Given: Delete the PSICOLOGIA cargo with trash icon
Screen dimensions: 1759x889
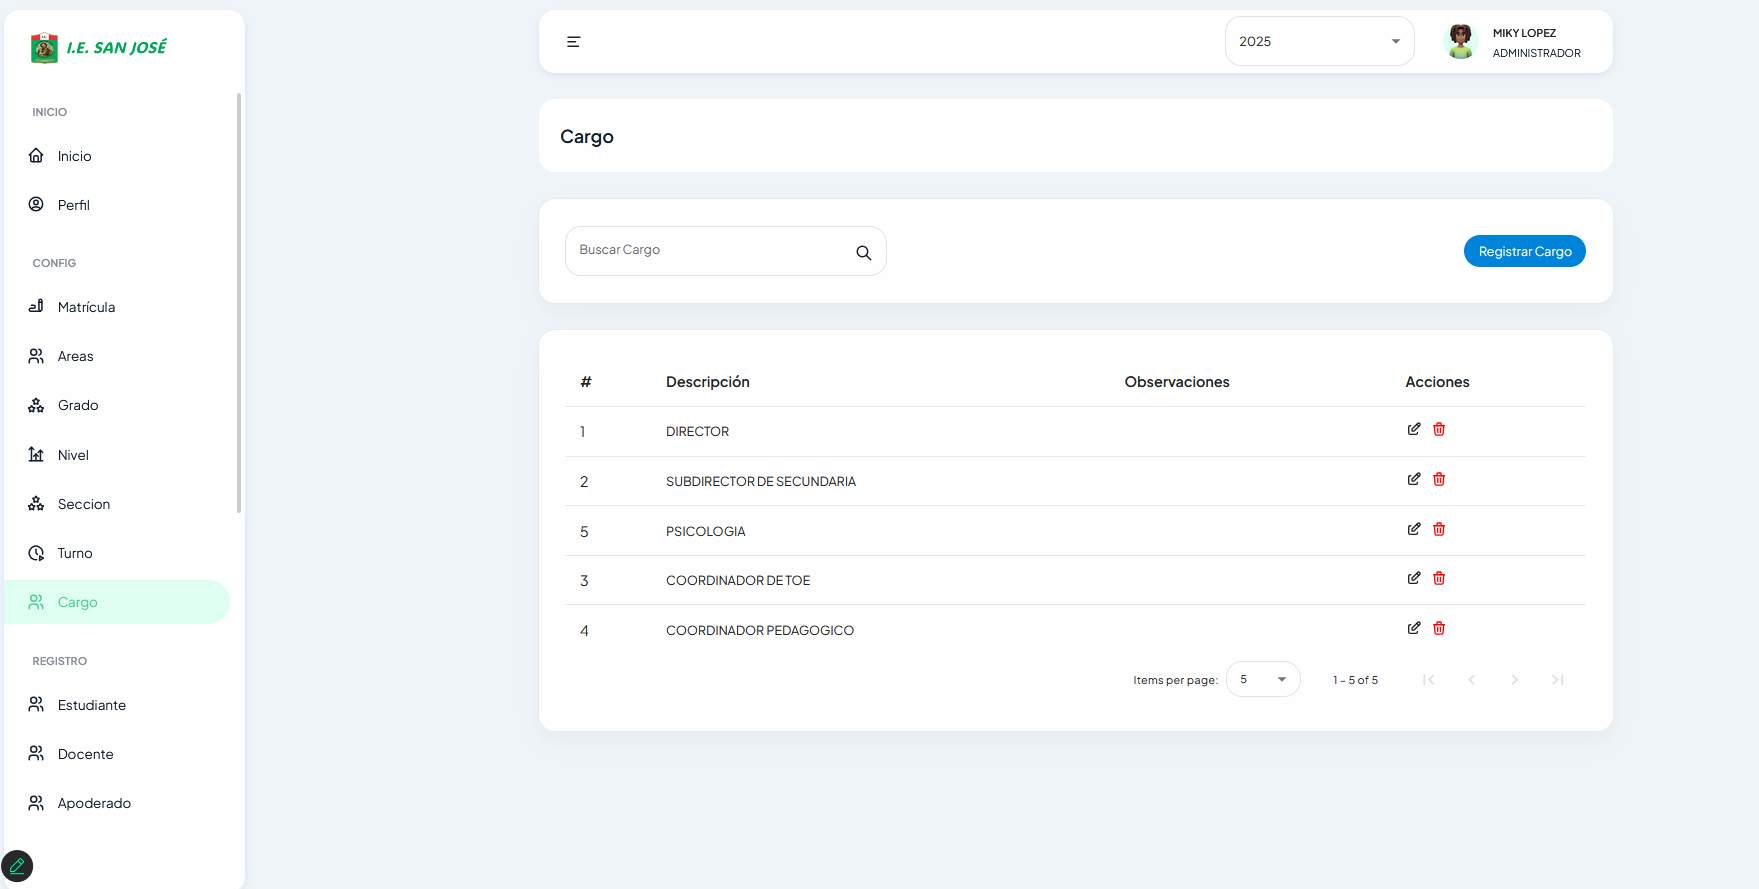Looking at the screenshot, I should (x=1439, y=529).
